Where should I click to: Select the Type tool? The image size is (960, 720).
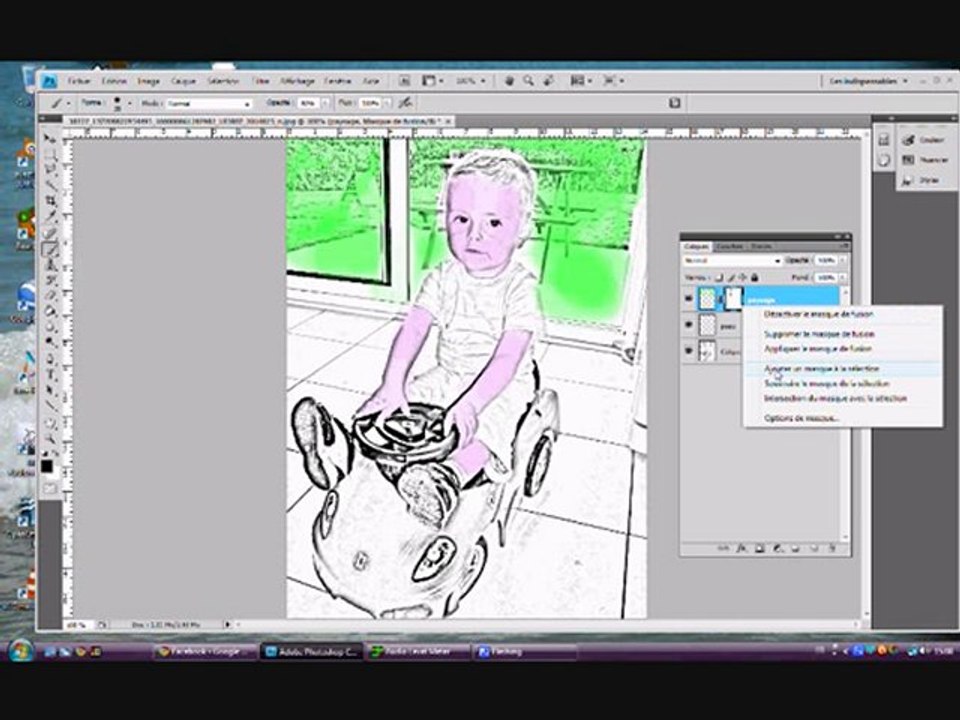click(49, 375)
